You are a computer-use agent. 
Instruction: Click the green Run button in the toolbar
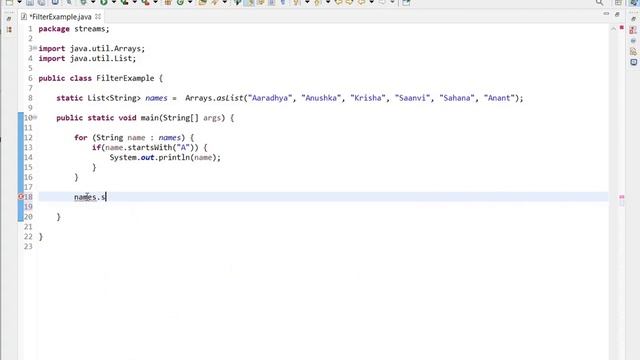(x=104, y=2)
